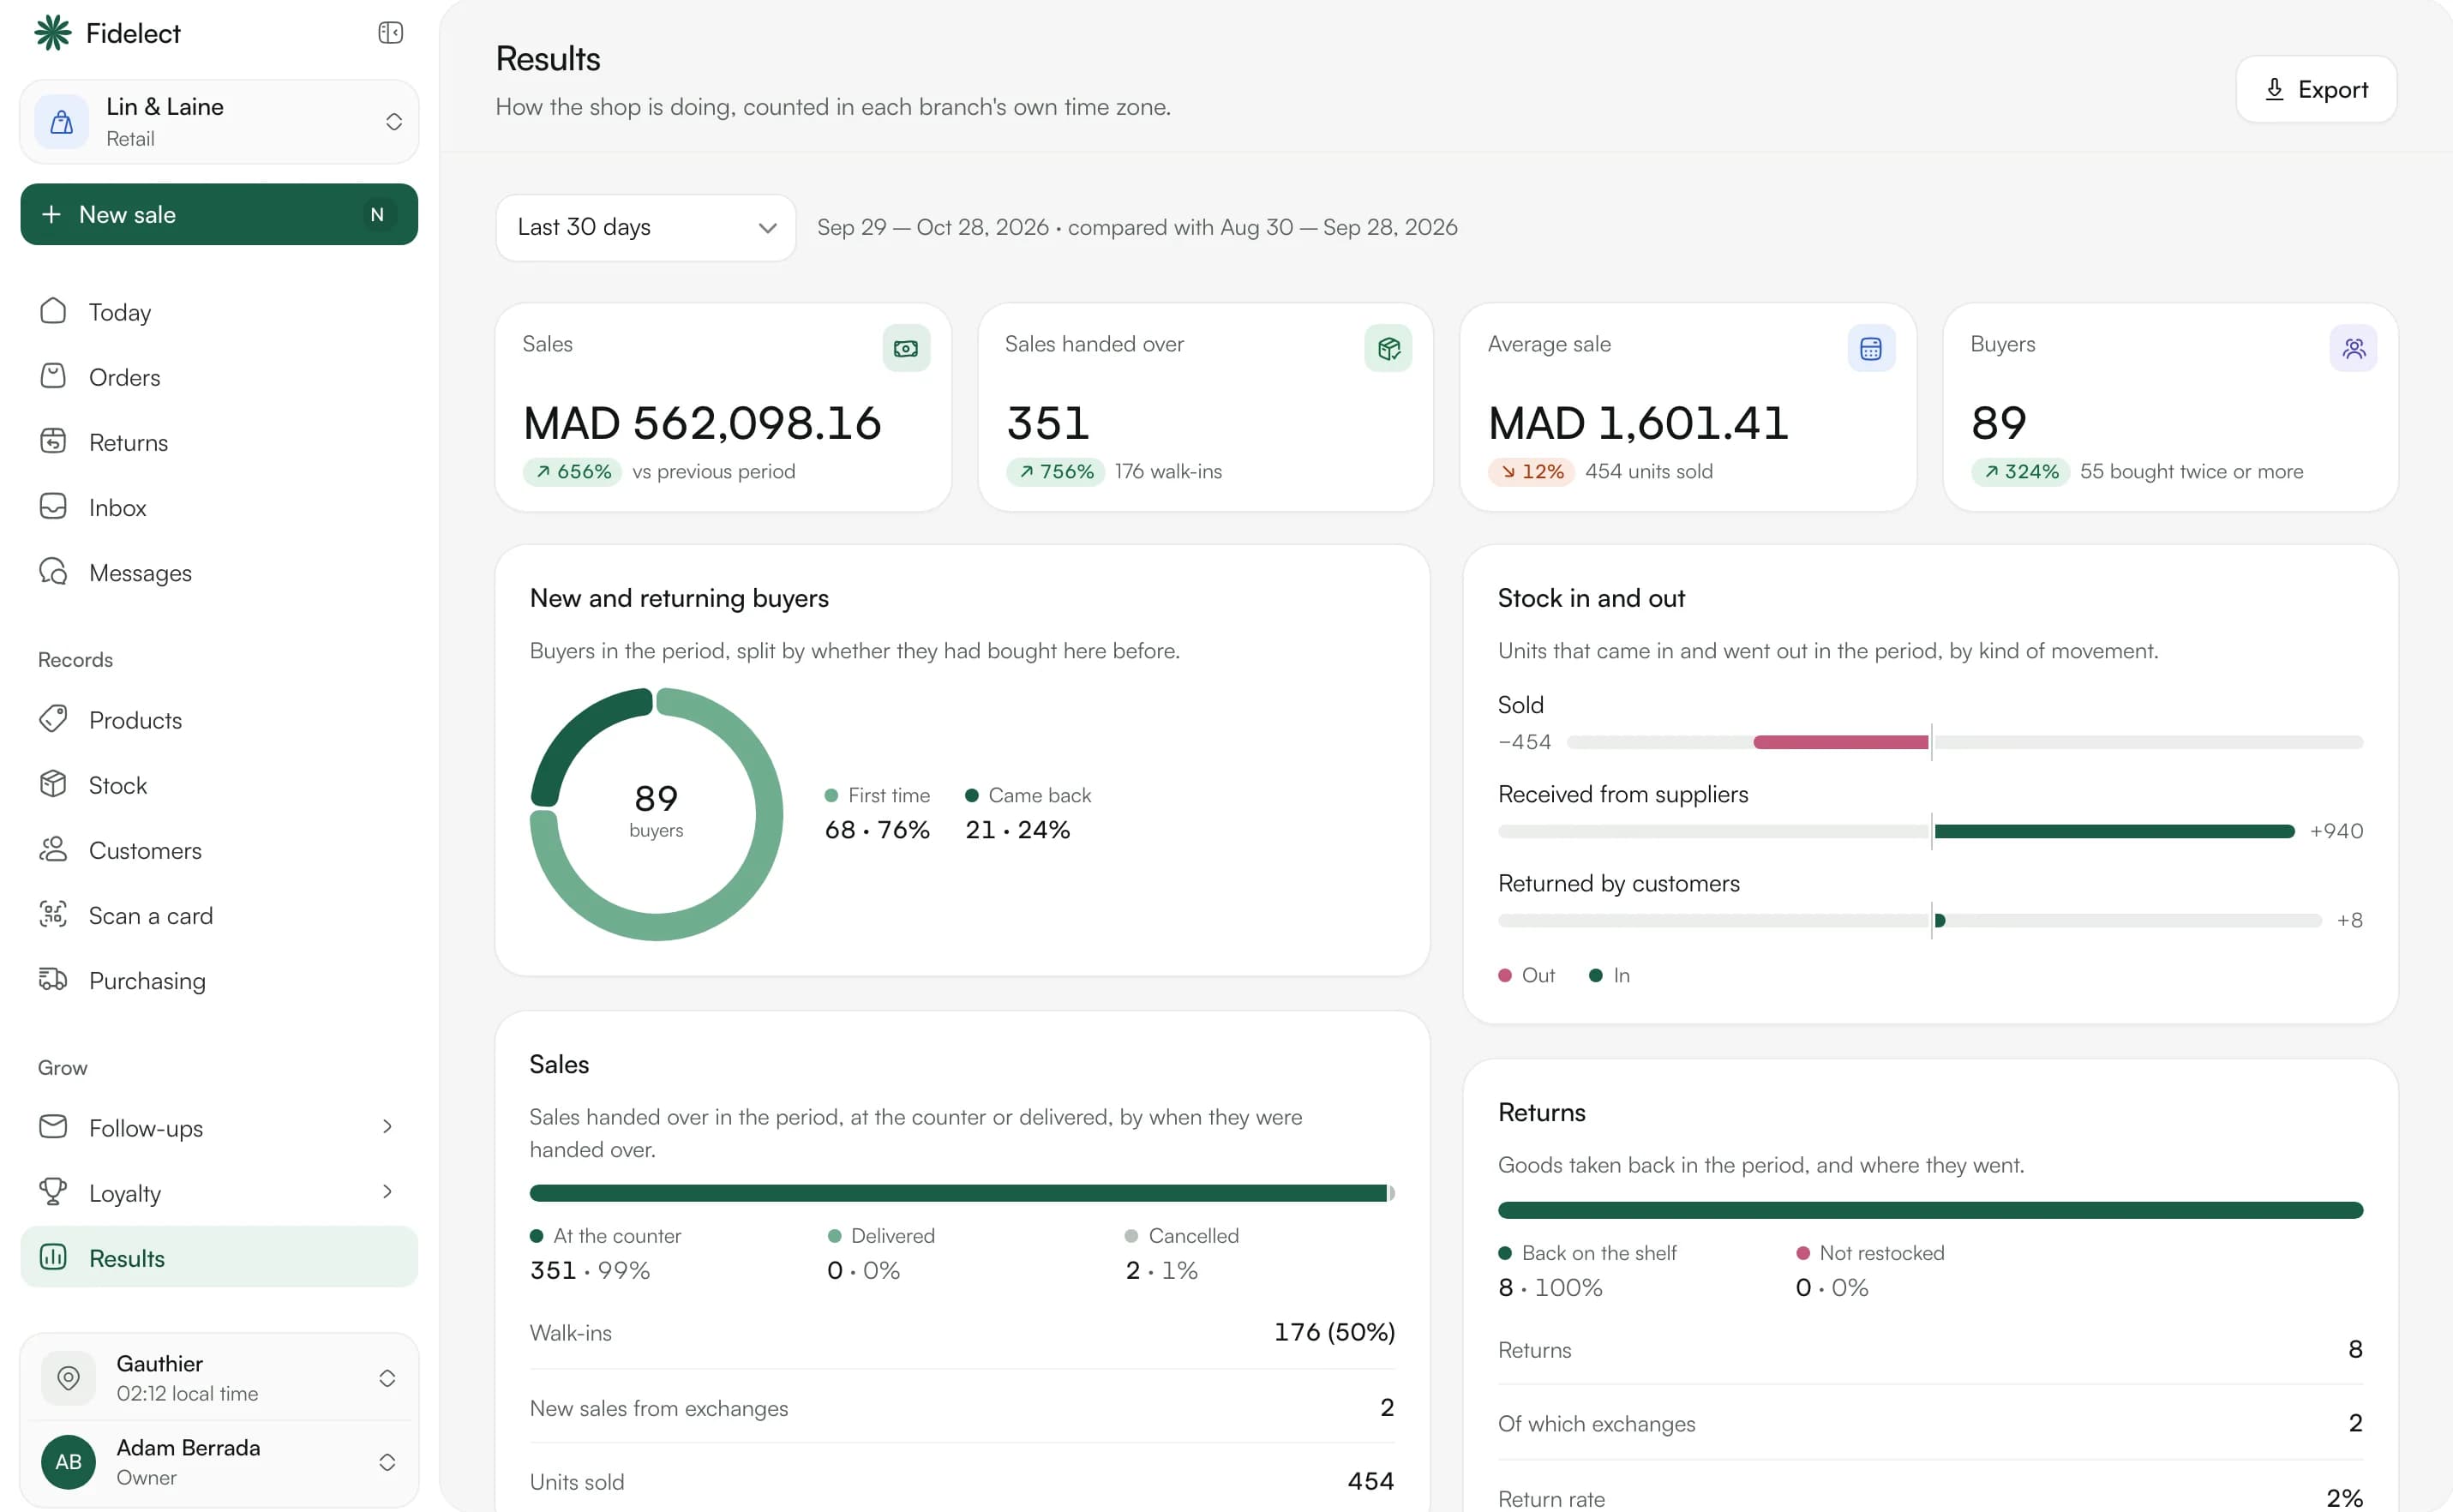Click the Received from suppliers green bar

pyautogui.click(x=2114, y=831)
